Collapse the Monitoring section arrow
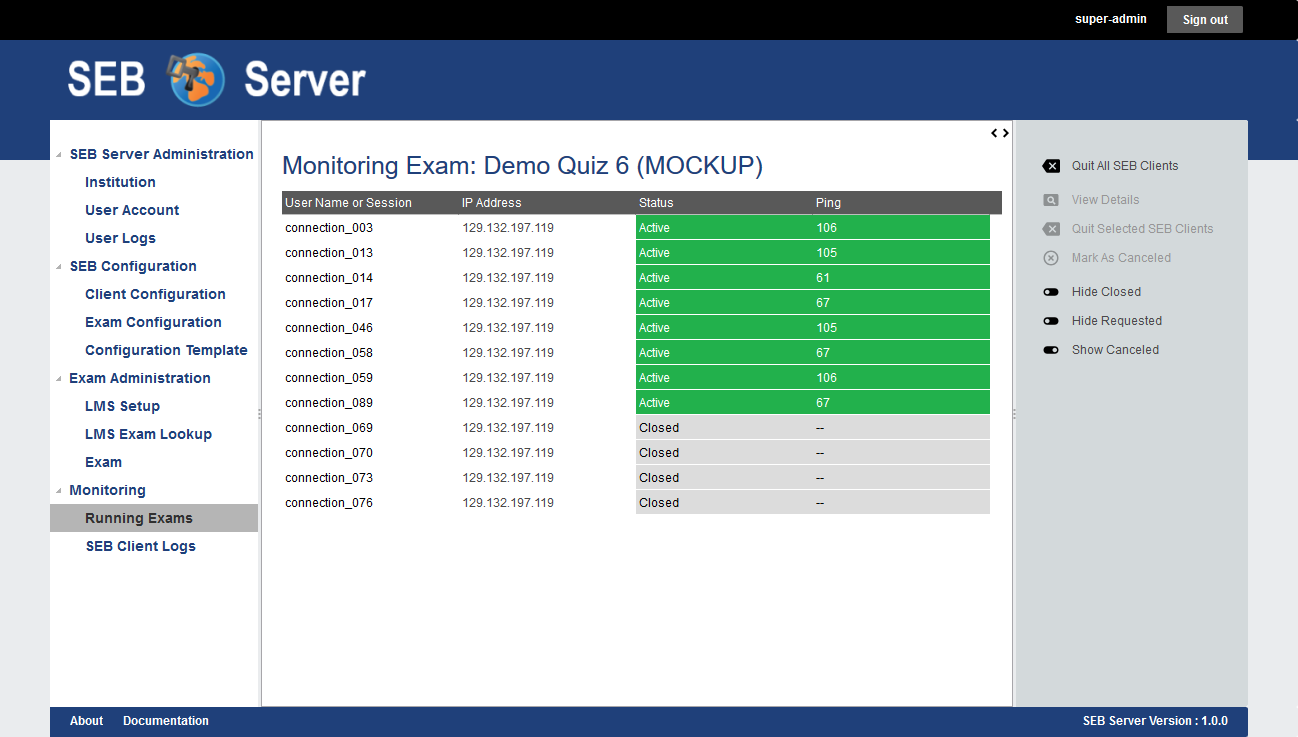The image size is (1298, 737). (59, 491)
